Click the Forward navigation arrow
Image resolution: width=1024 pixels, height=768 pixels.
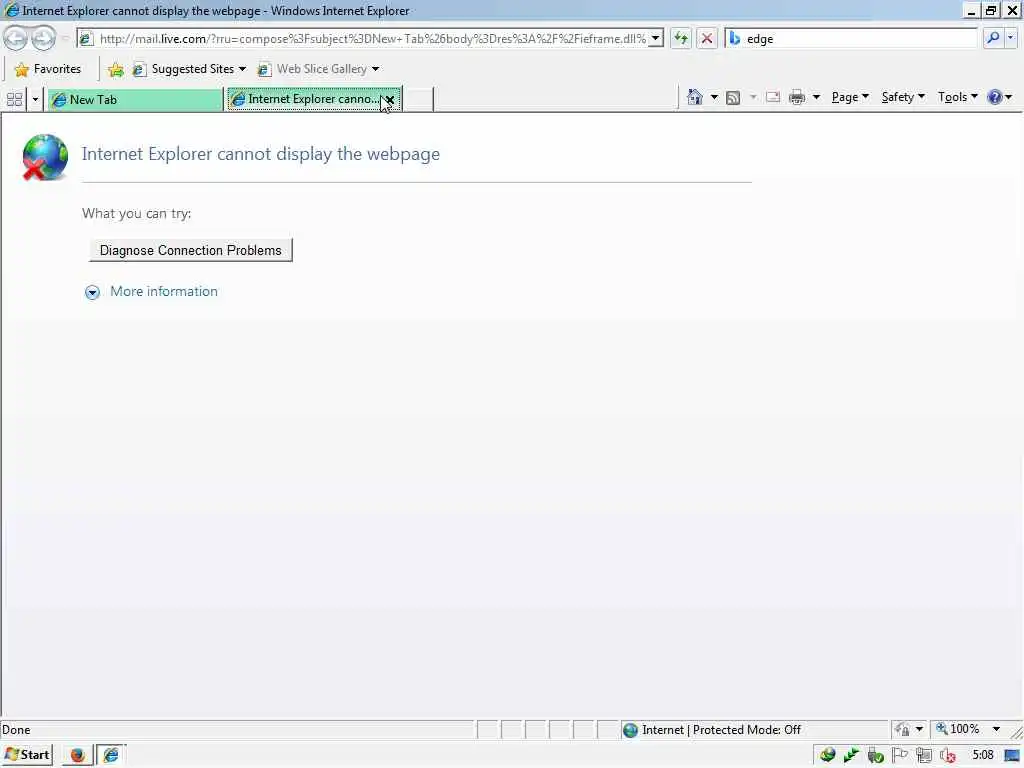click(x=43, y=39)
